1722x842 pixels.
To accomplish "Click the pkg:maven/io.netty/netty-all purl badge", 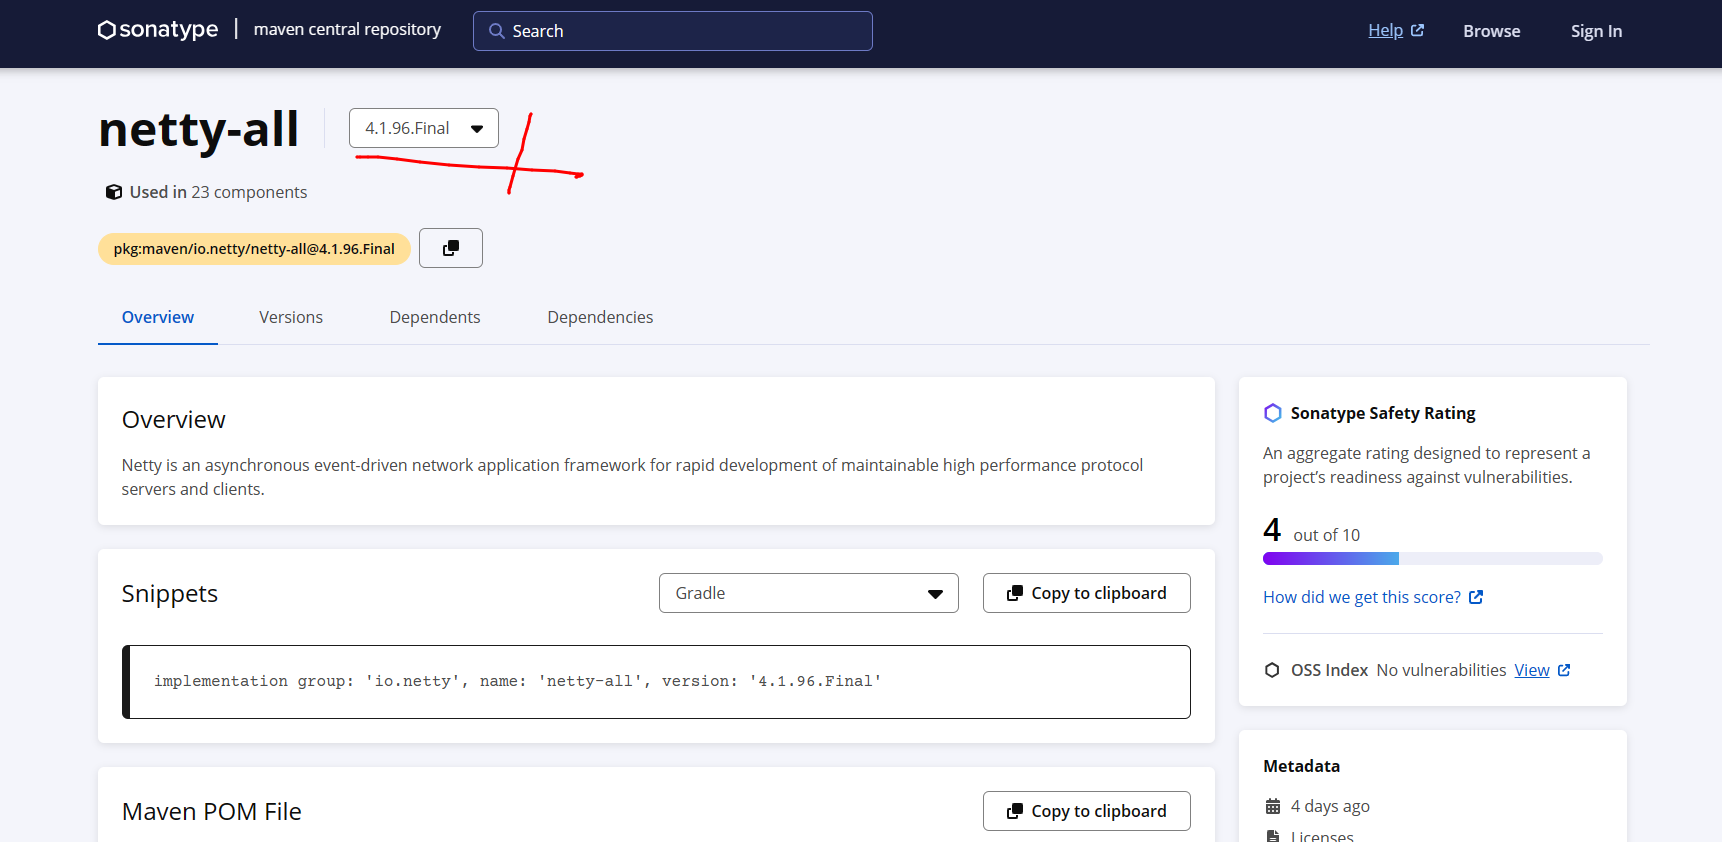I will (x=254, y=249).
